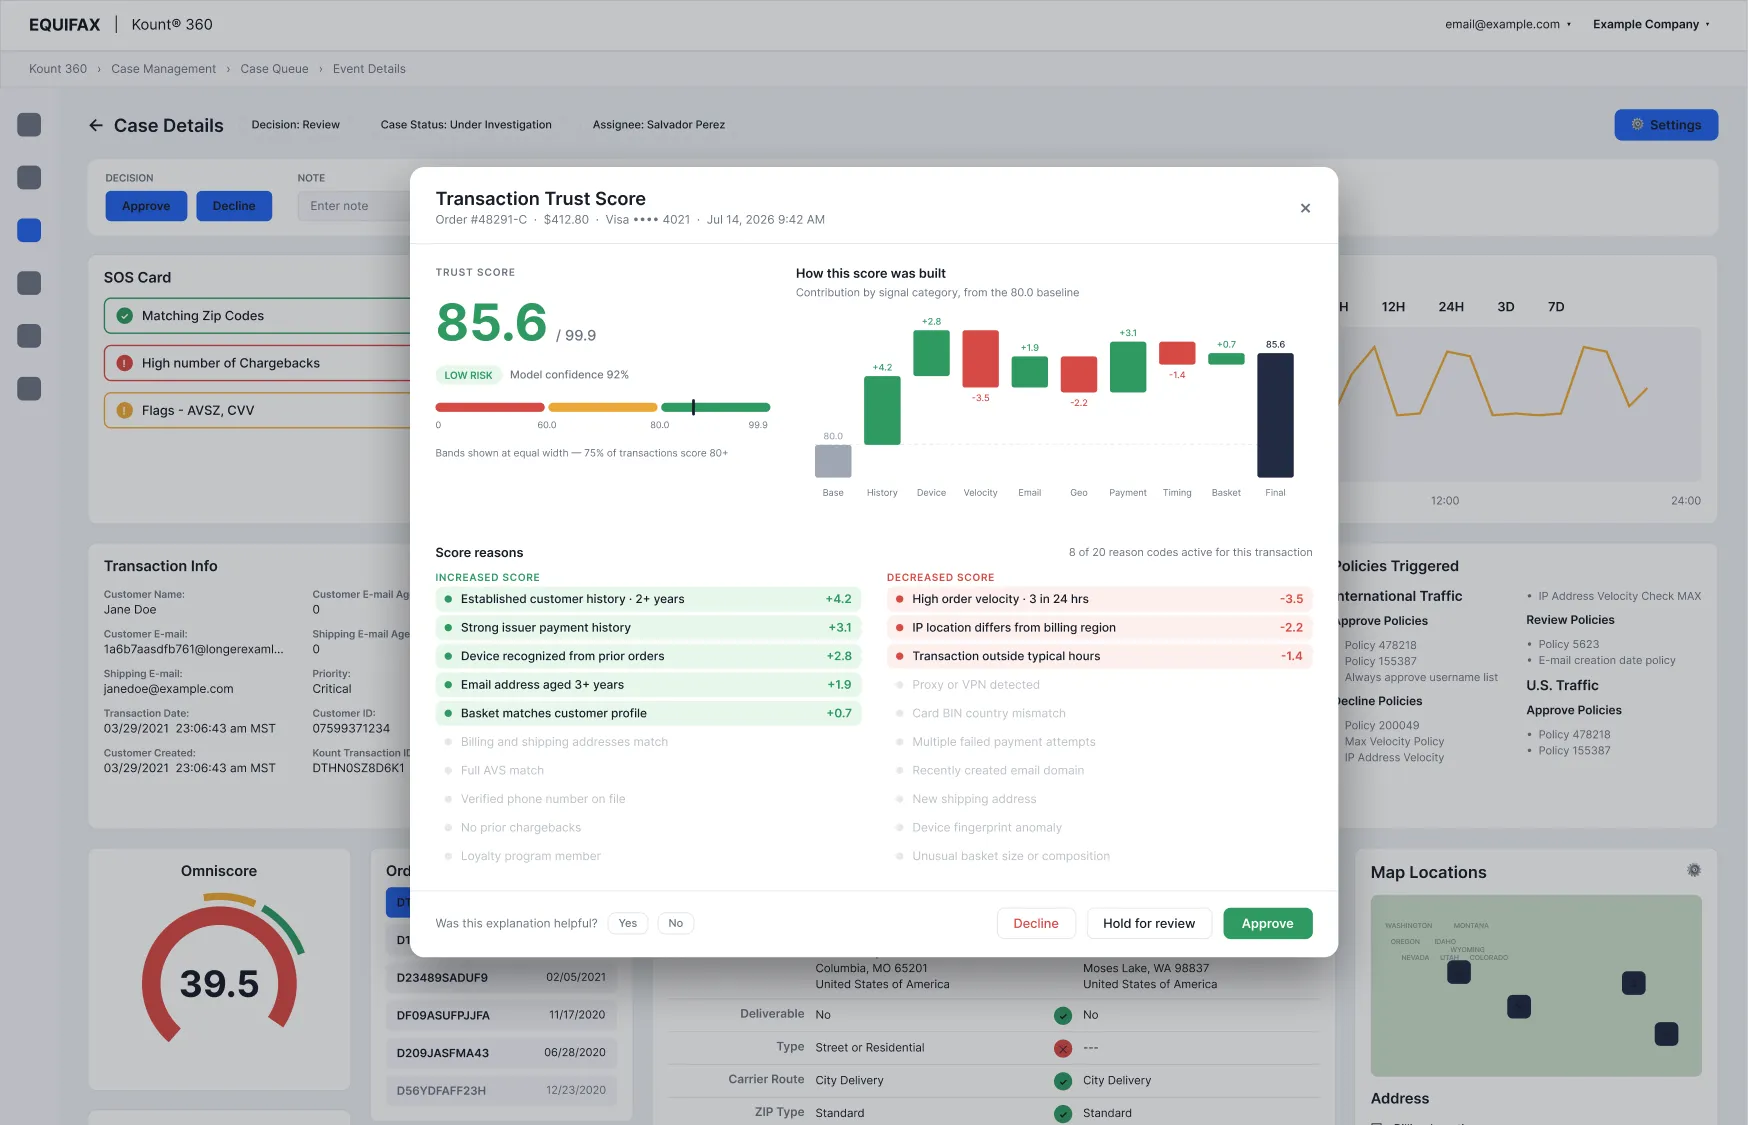This screenshot has width=1748, height=1125.
Task: Click the trust score risk band marker
Action: pos(693,407)
